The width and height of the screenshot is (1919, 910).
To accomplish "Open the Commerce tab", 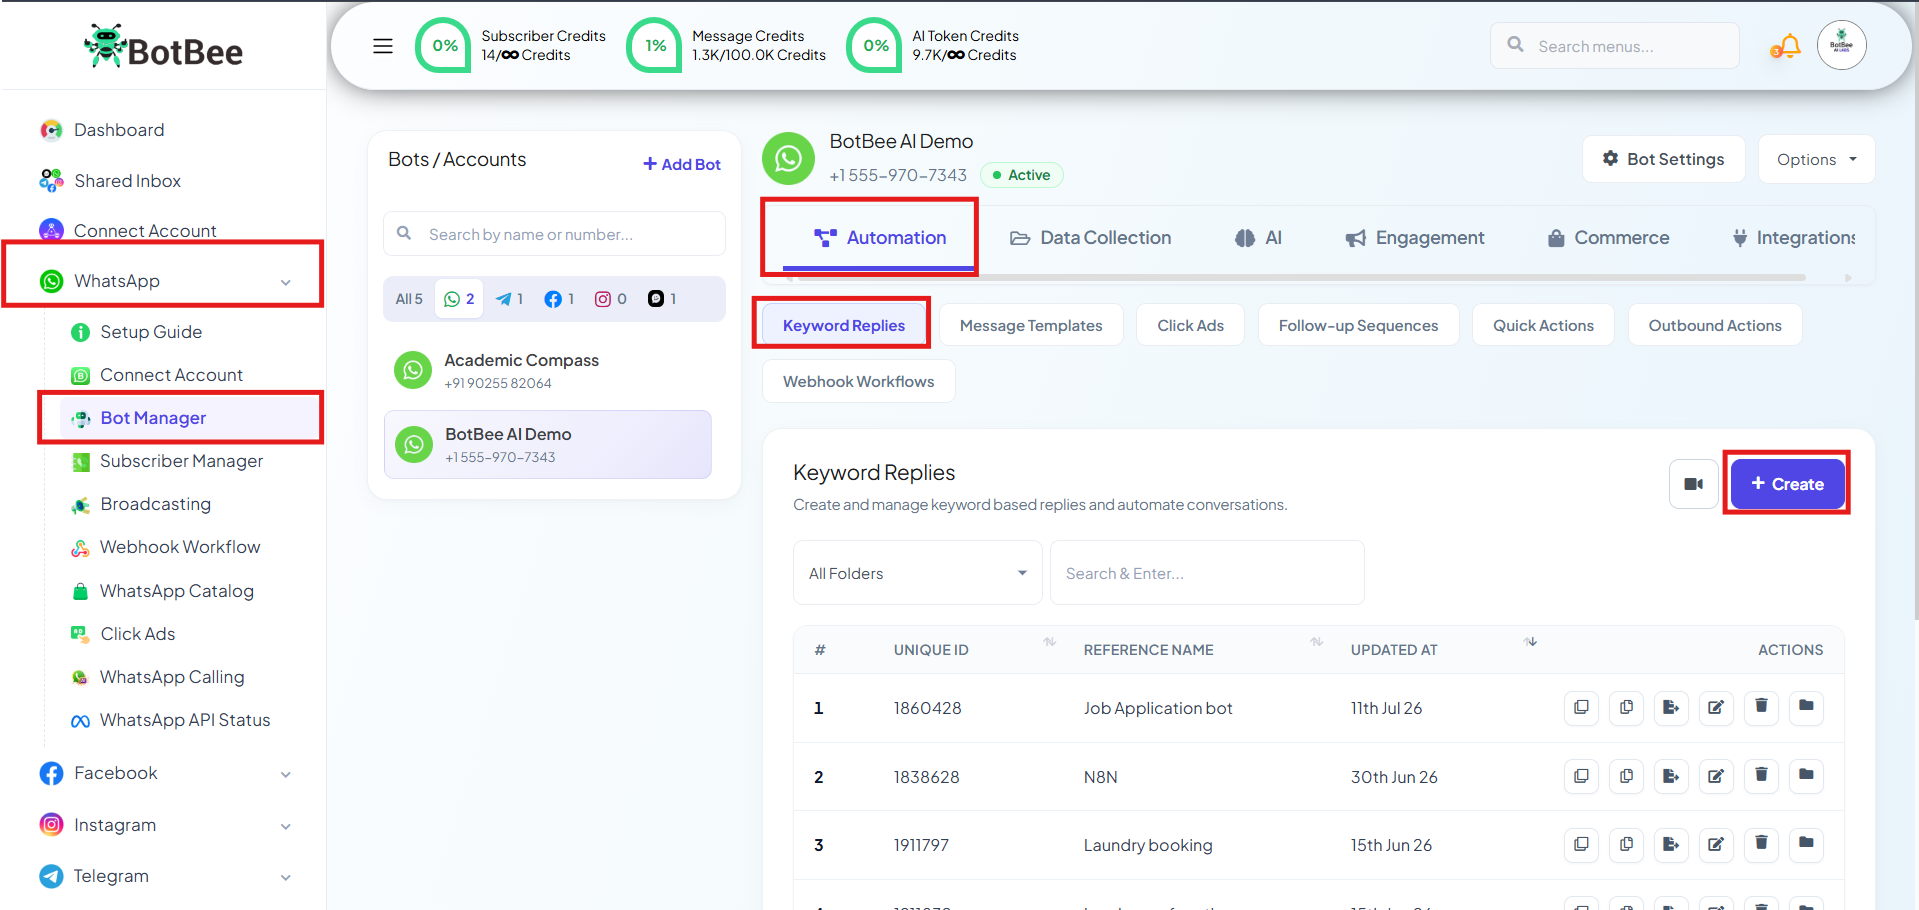I will pos(1608,238).
